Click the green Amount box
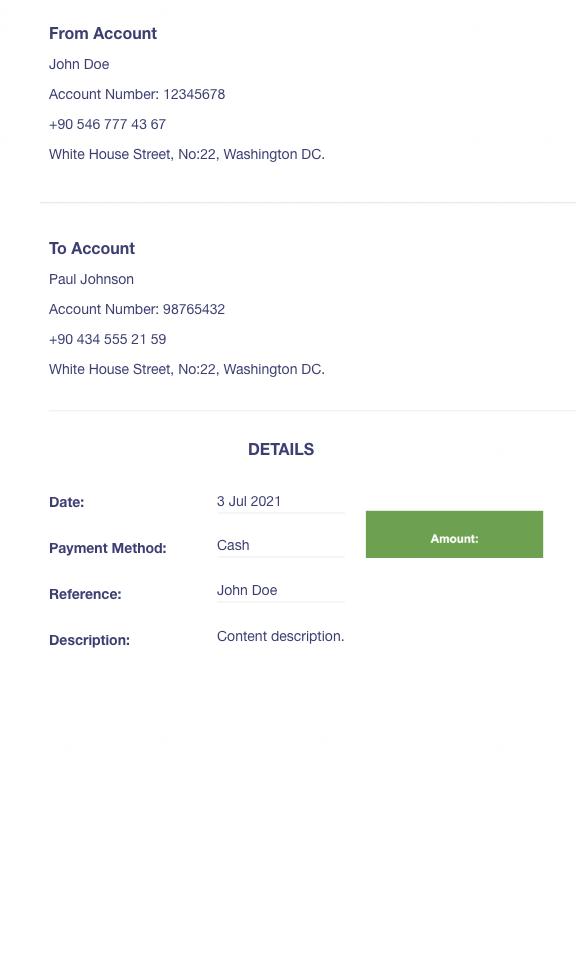 coord(454,534)
